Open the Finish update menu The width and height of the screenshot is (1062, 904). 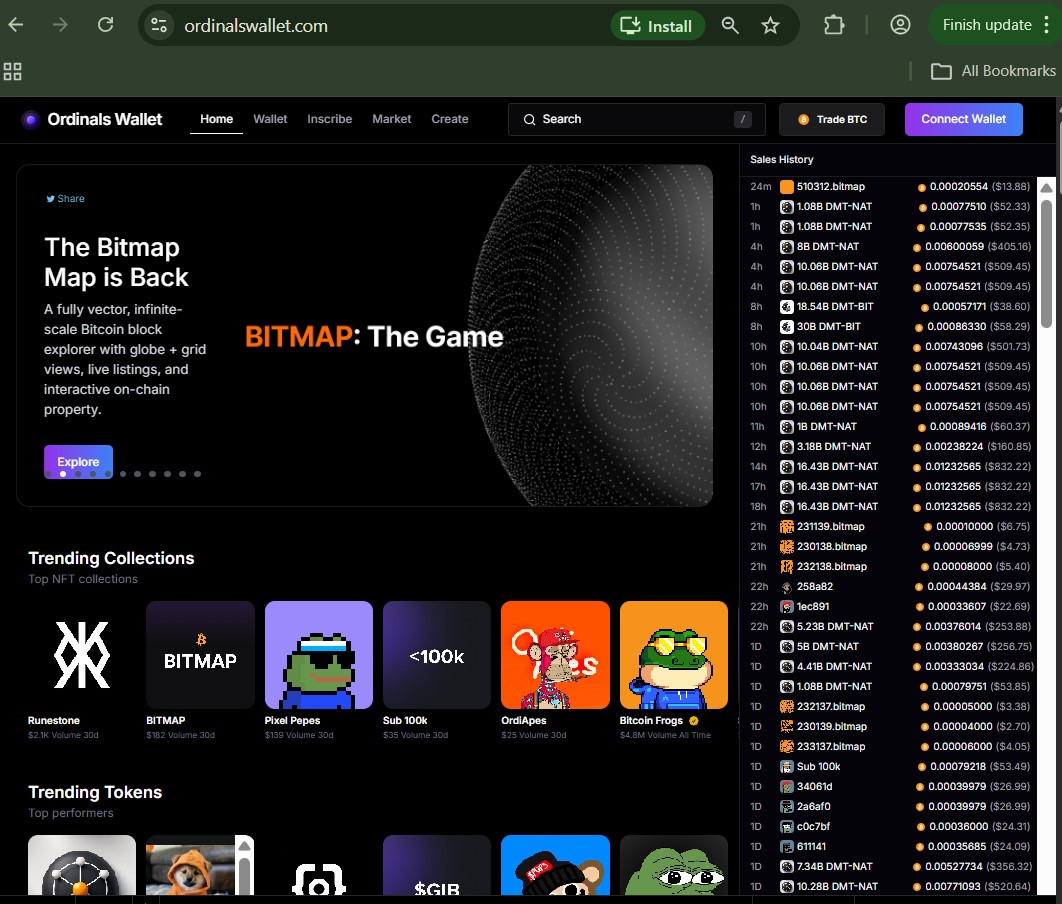[994, 25]
